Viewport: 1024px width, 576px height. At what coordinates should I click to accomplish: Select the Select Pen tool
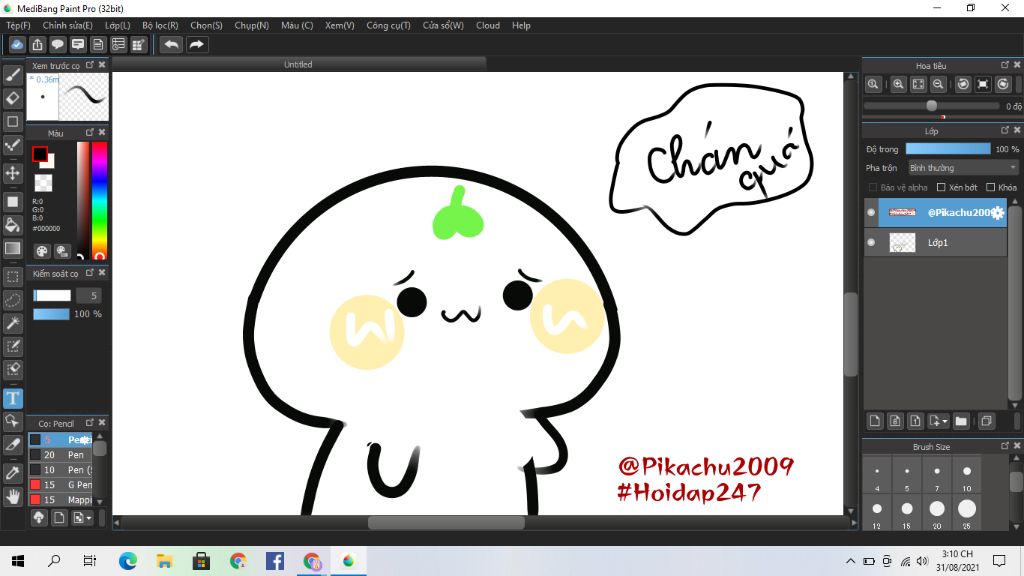pyautogui.click(x=12, y=346)
